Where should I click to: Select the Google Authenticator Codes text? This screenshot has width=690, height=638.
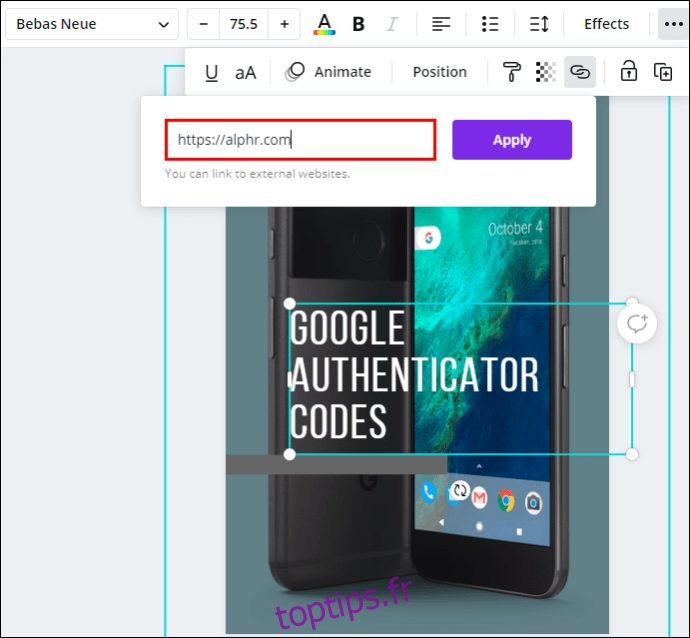click(x=414, y=374)
